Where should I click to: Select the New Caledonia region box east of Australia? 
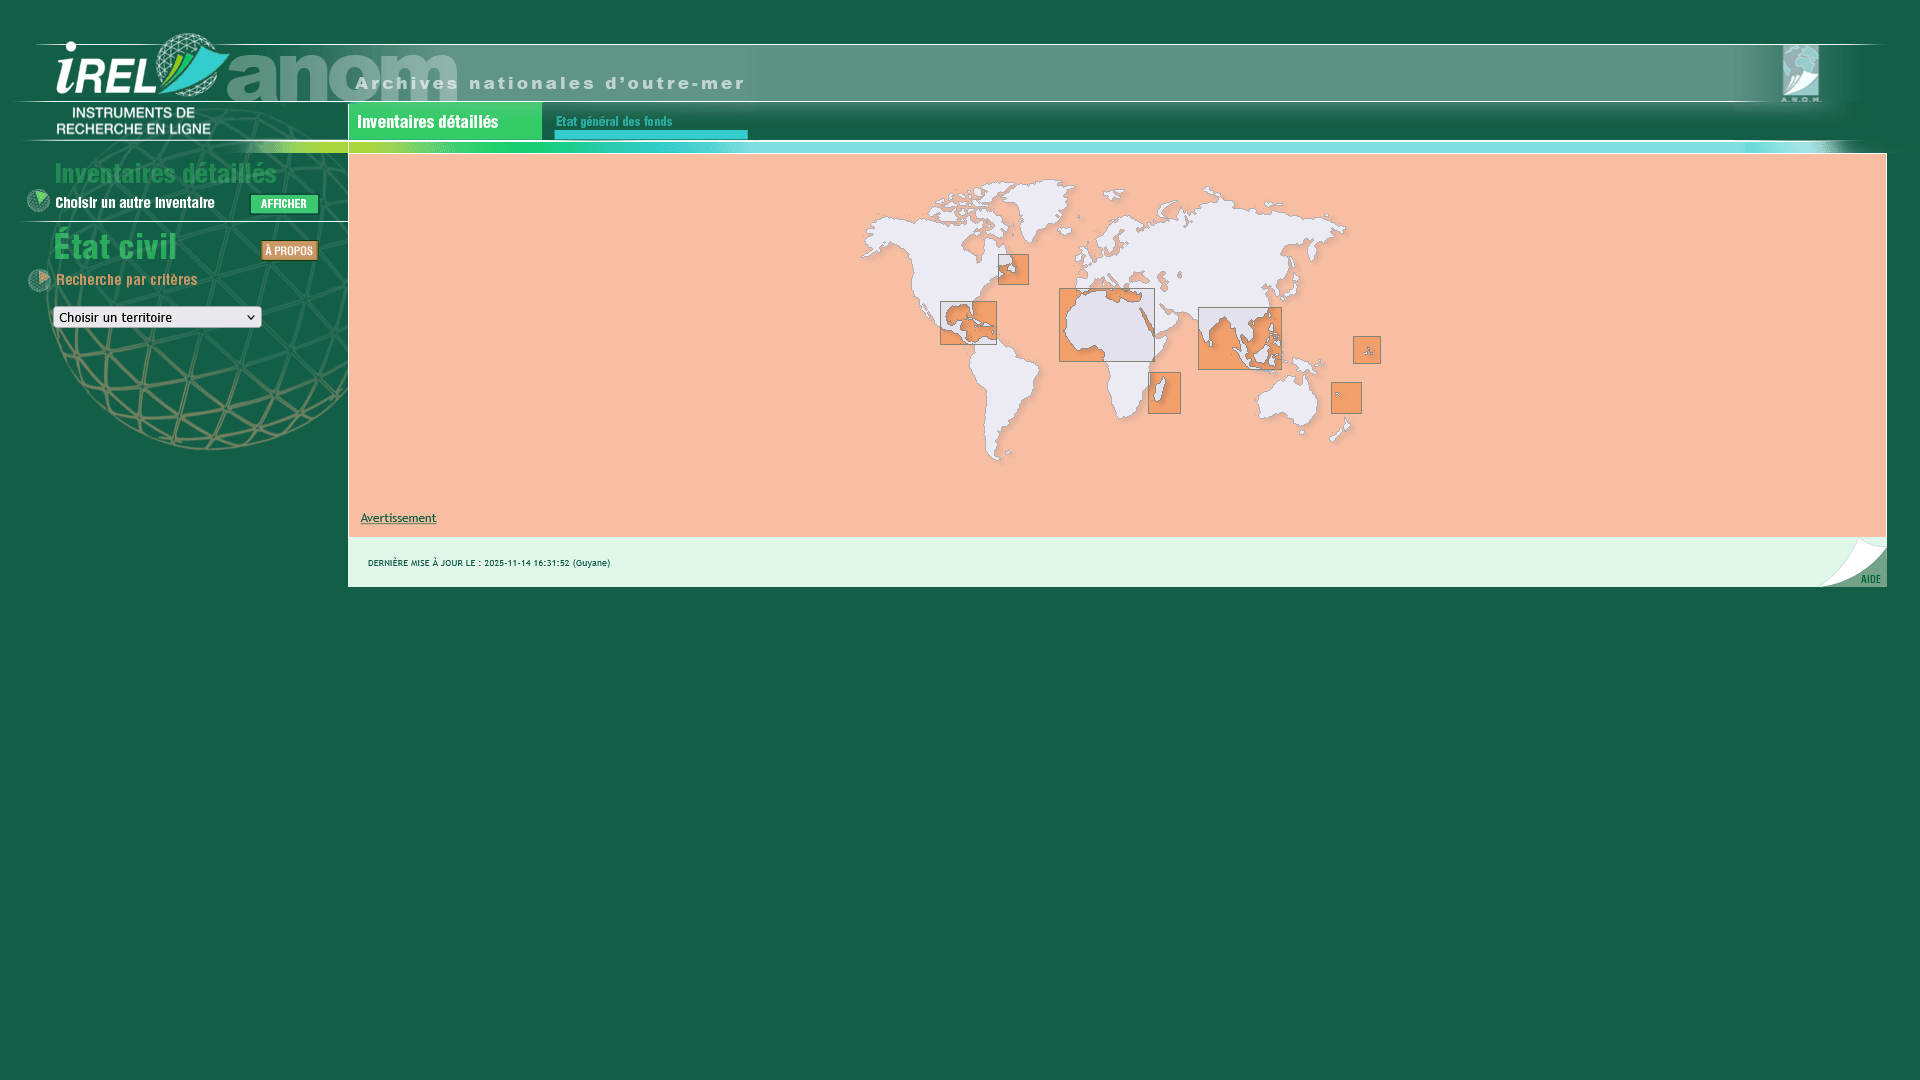pos(1346,398)
